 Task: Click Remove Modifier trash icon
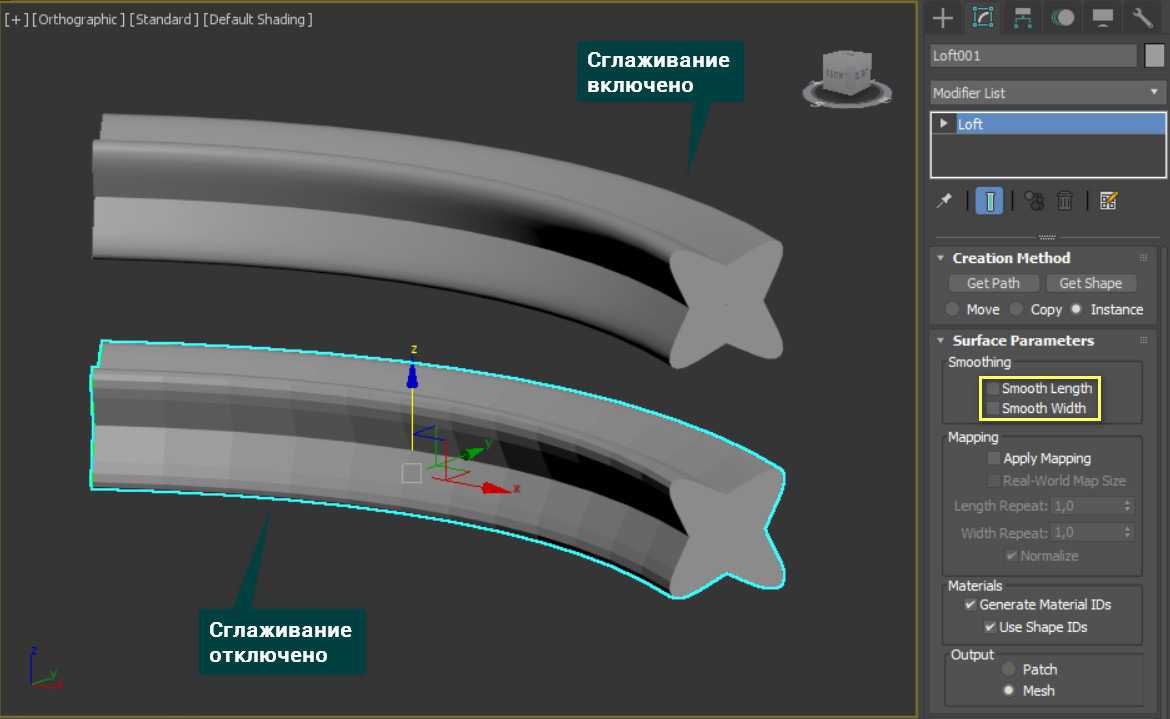[x=1065, y=201]
